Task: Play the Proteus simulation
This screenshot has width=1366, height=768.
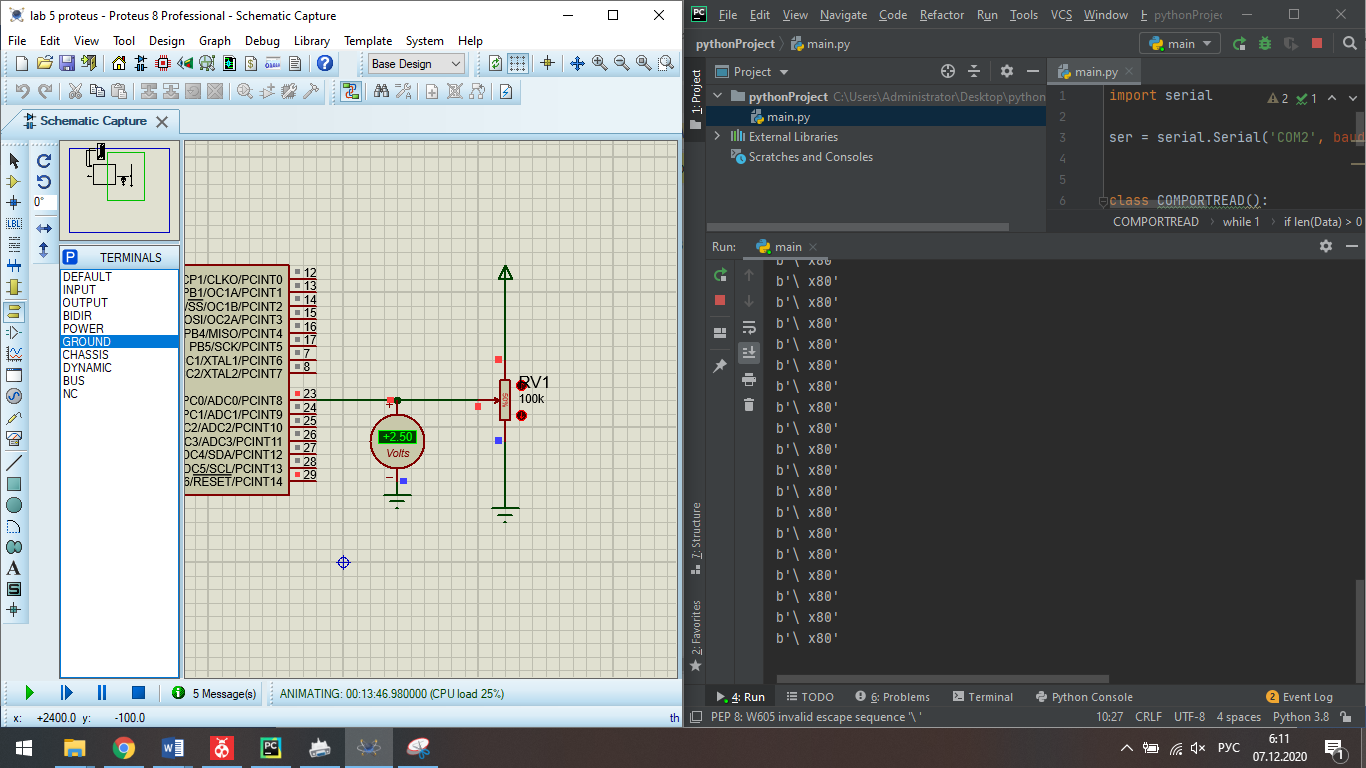Action: (29, 692)
